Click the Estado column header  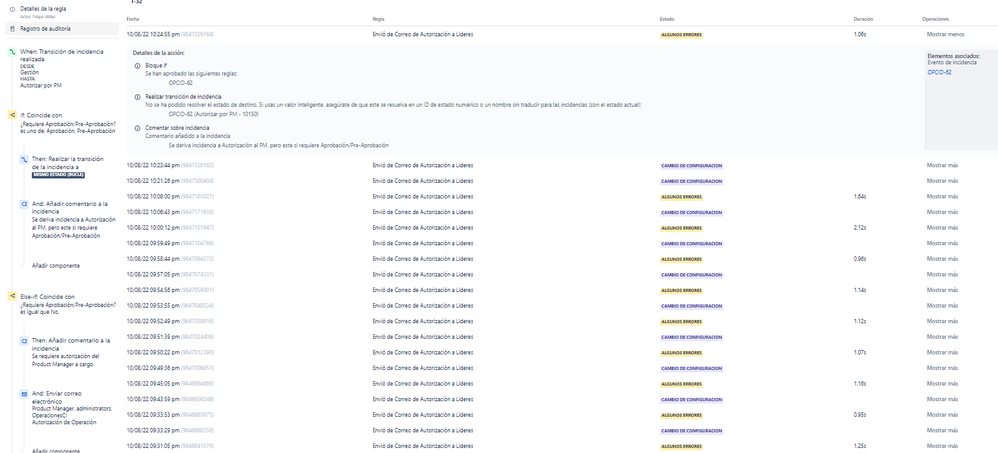[667, 19]
